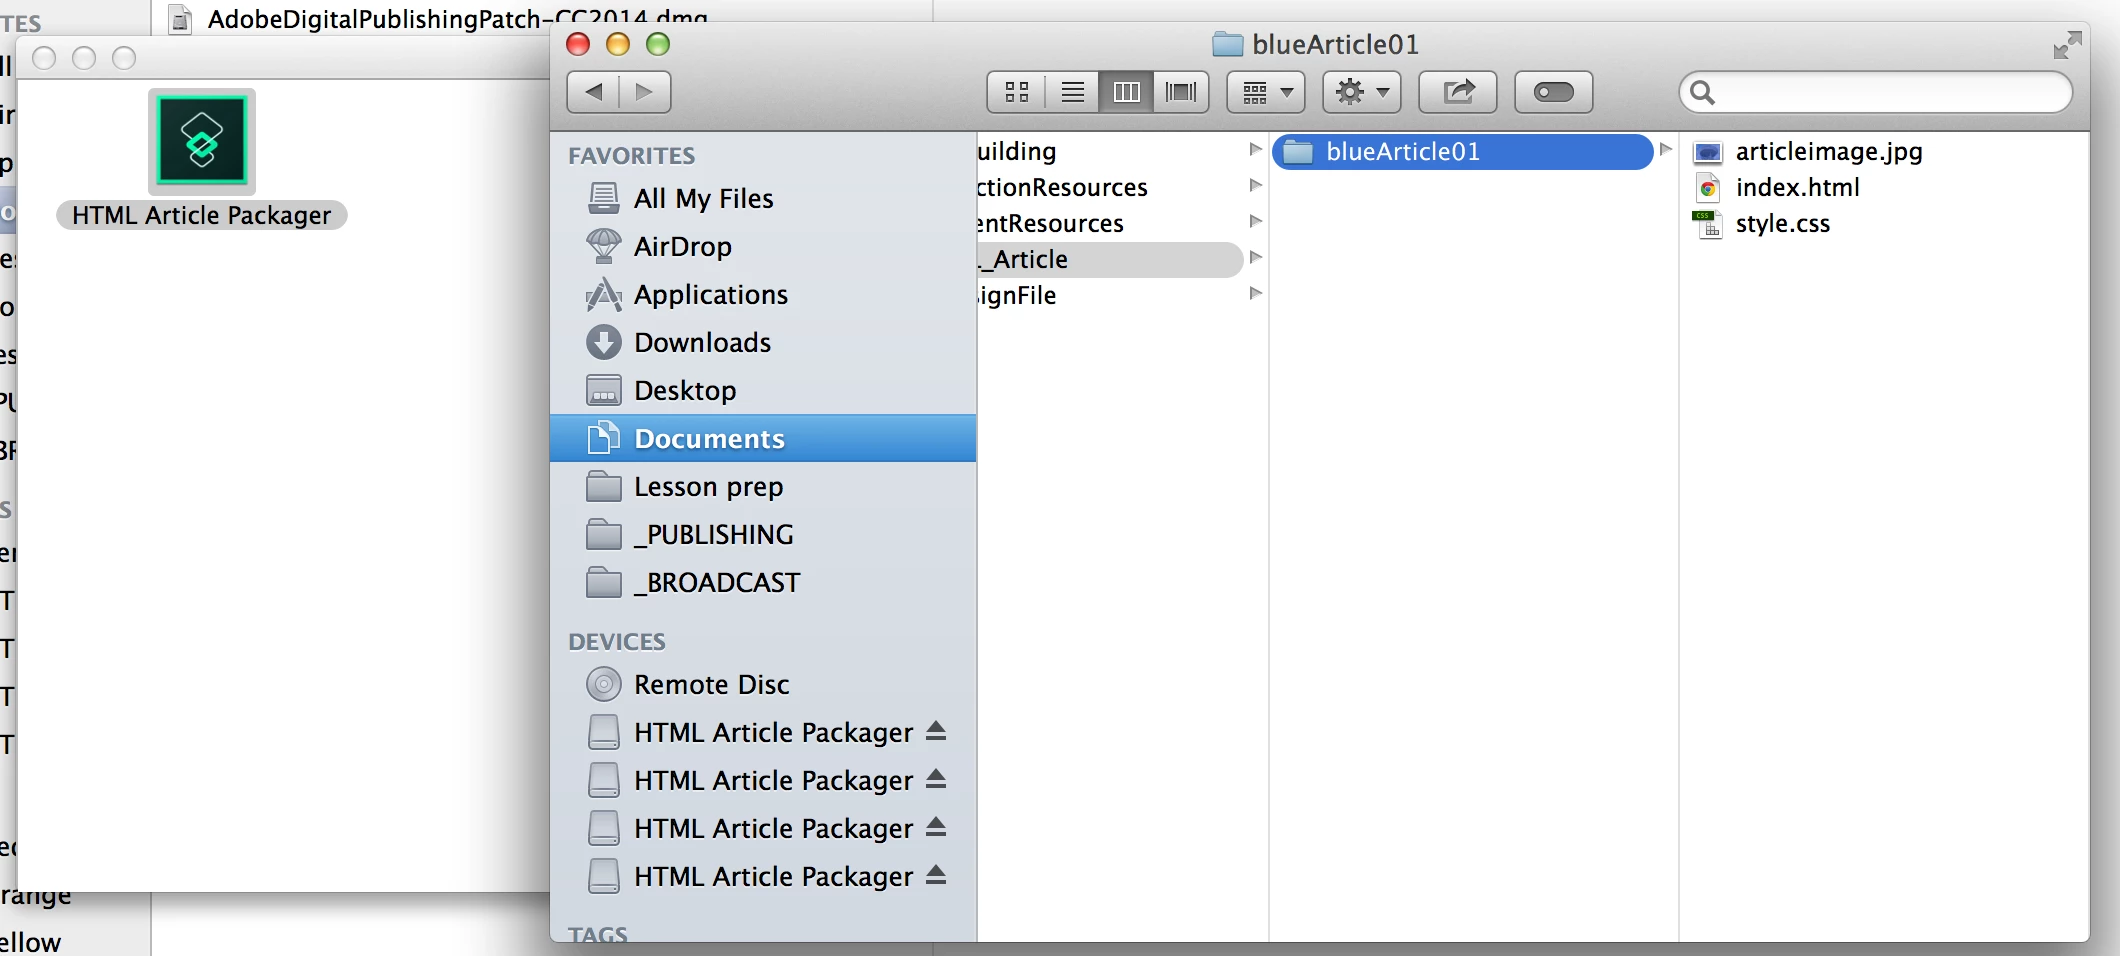Expand arrow next to entResources folder
The height and width of the screenshot is (956, 2120).
coord(1256,221)
